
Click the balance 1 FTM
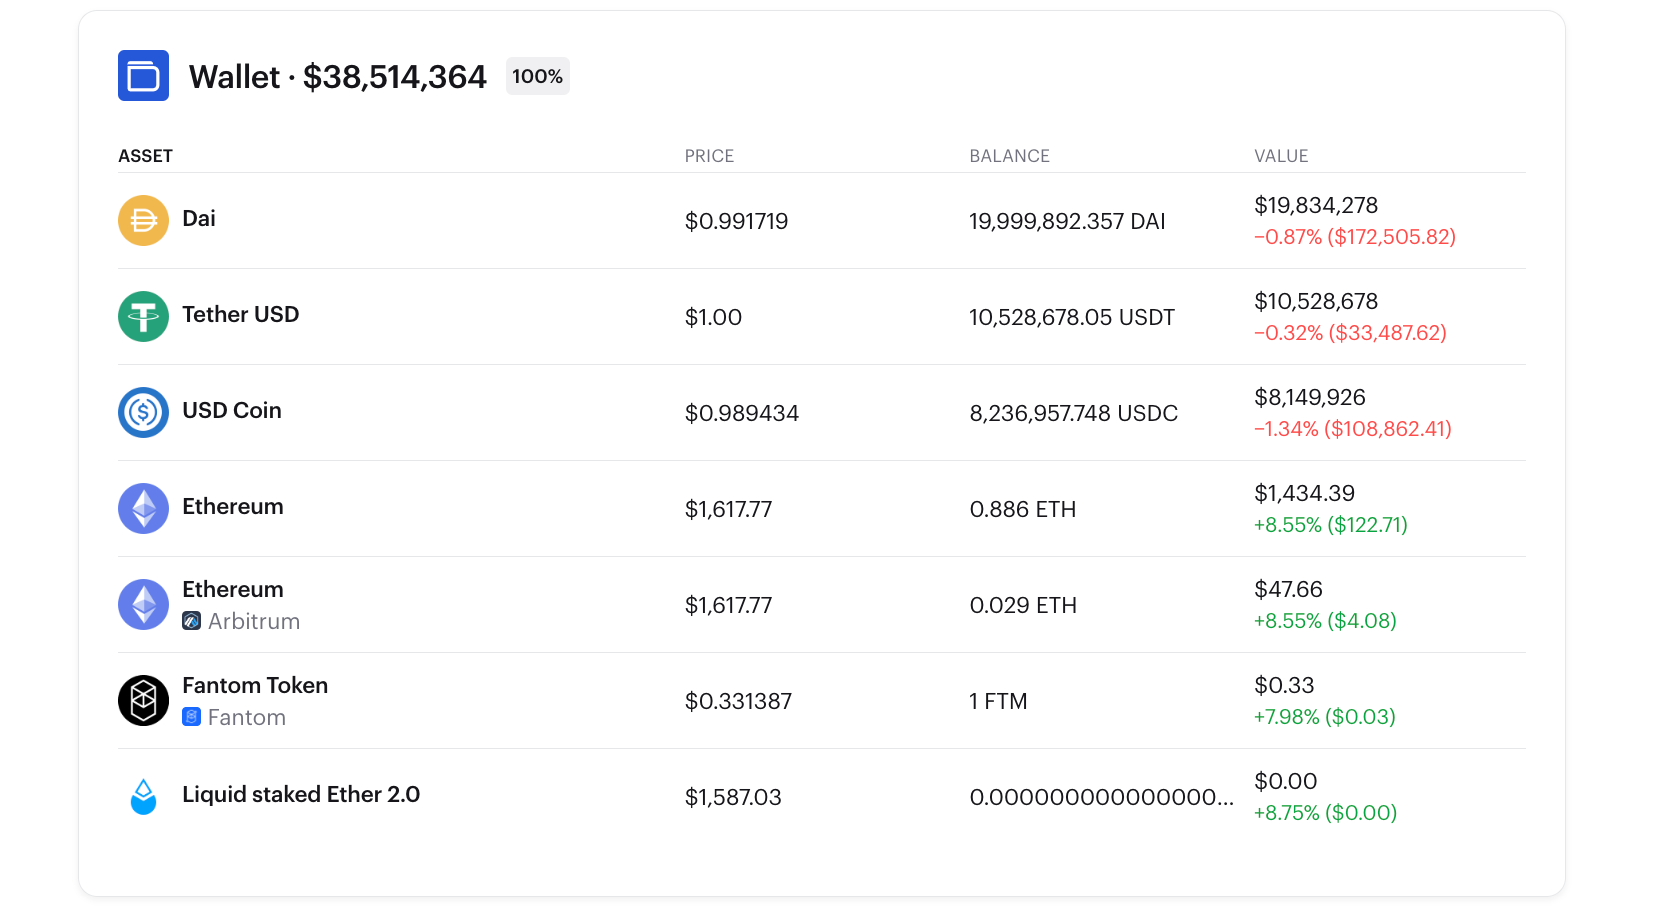998,701
